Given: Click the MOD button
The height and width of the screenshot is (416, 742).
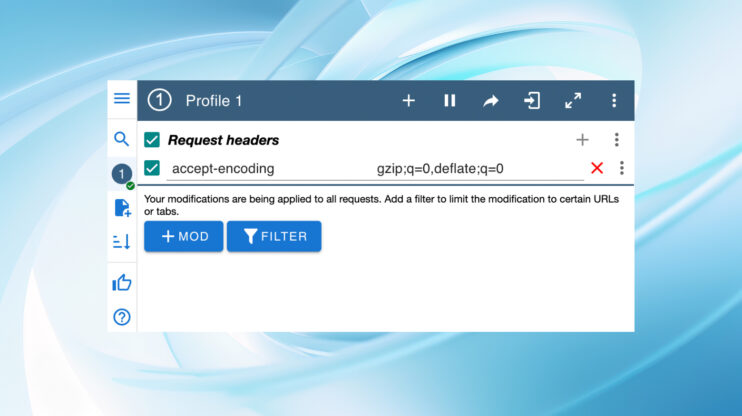Looking at the screenshot, I should [x=184, y=236].
